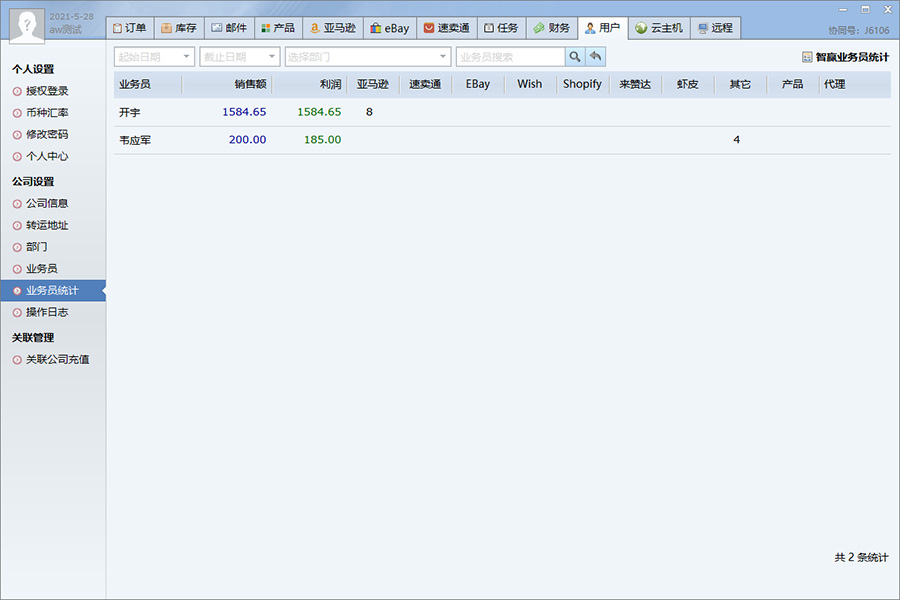Image resolution: width=900 pixels, height=600 pixels.
Task: Select the row for 开宇
Action: point(502,112)
